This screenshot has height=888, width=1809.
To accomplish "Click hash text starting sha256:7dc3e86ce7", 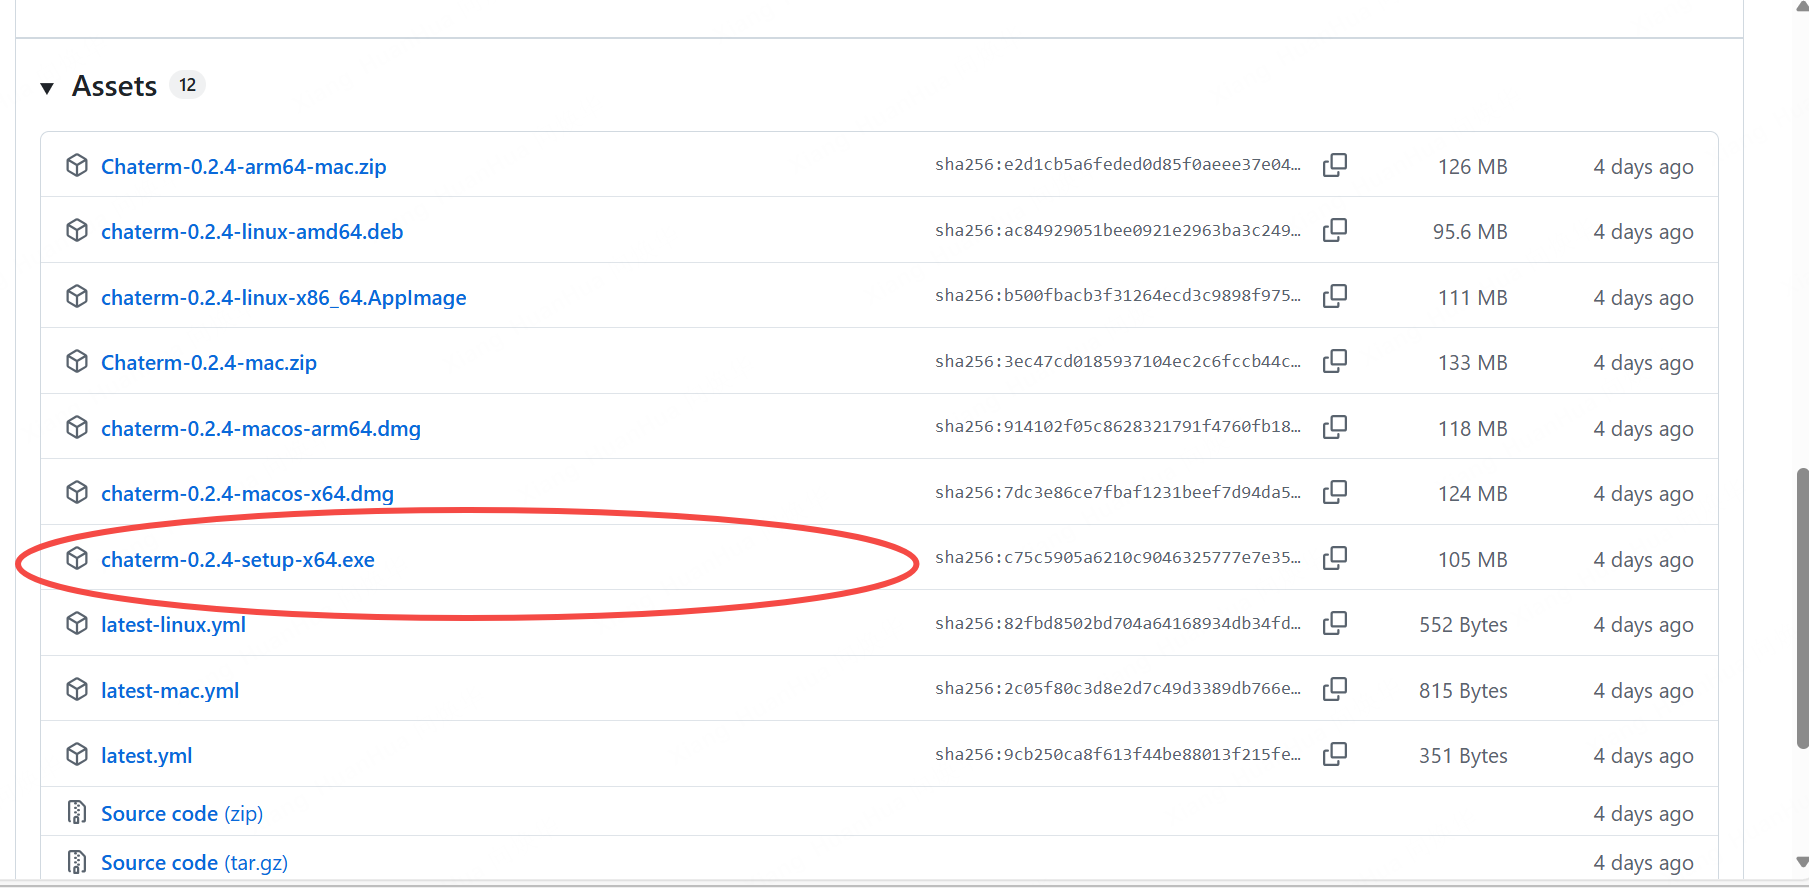I will click(x=1118, y=492).
